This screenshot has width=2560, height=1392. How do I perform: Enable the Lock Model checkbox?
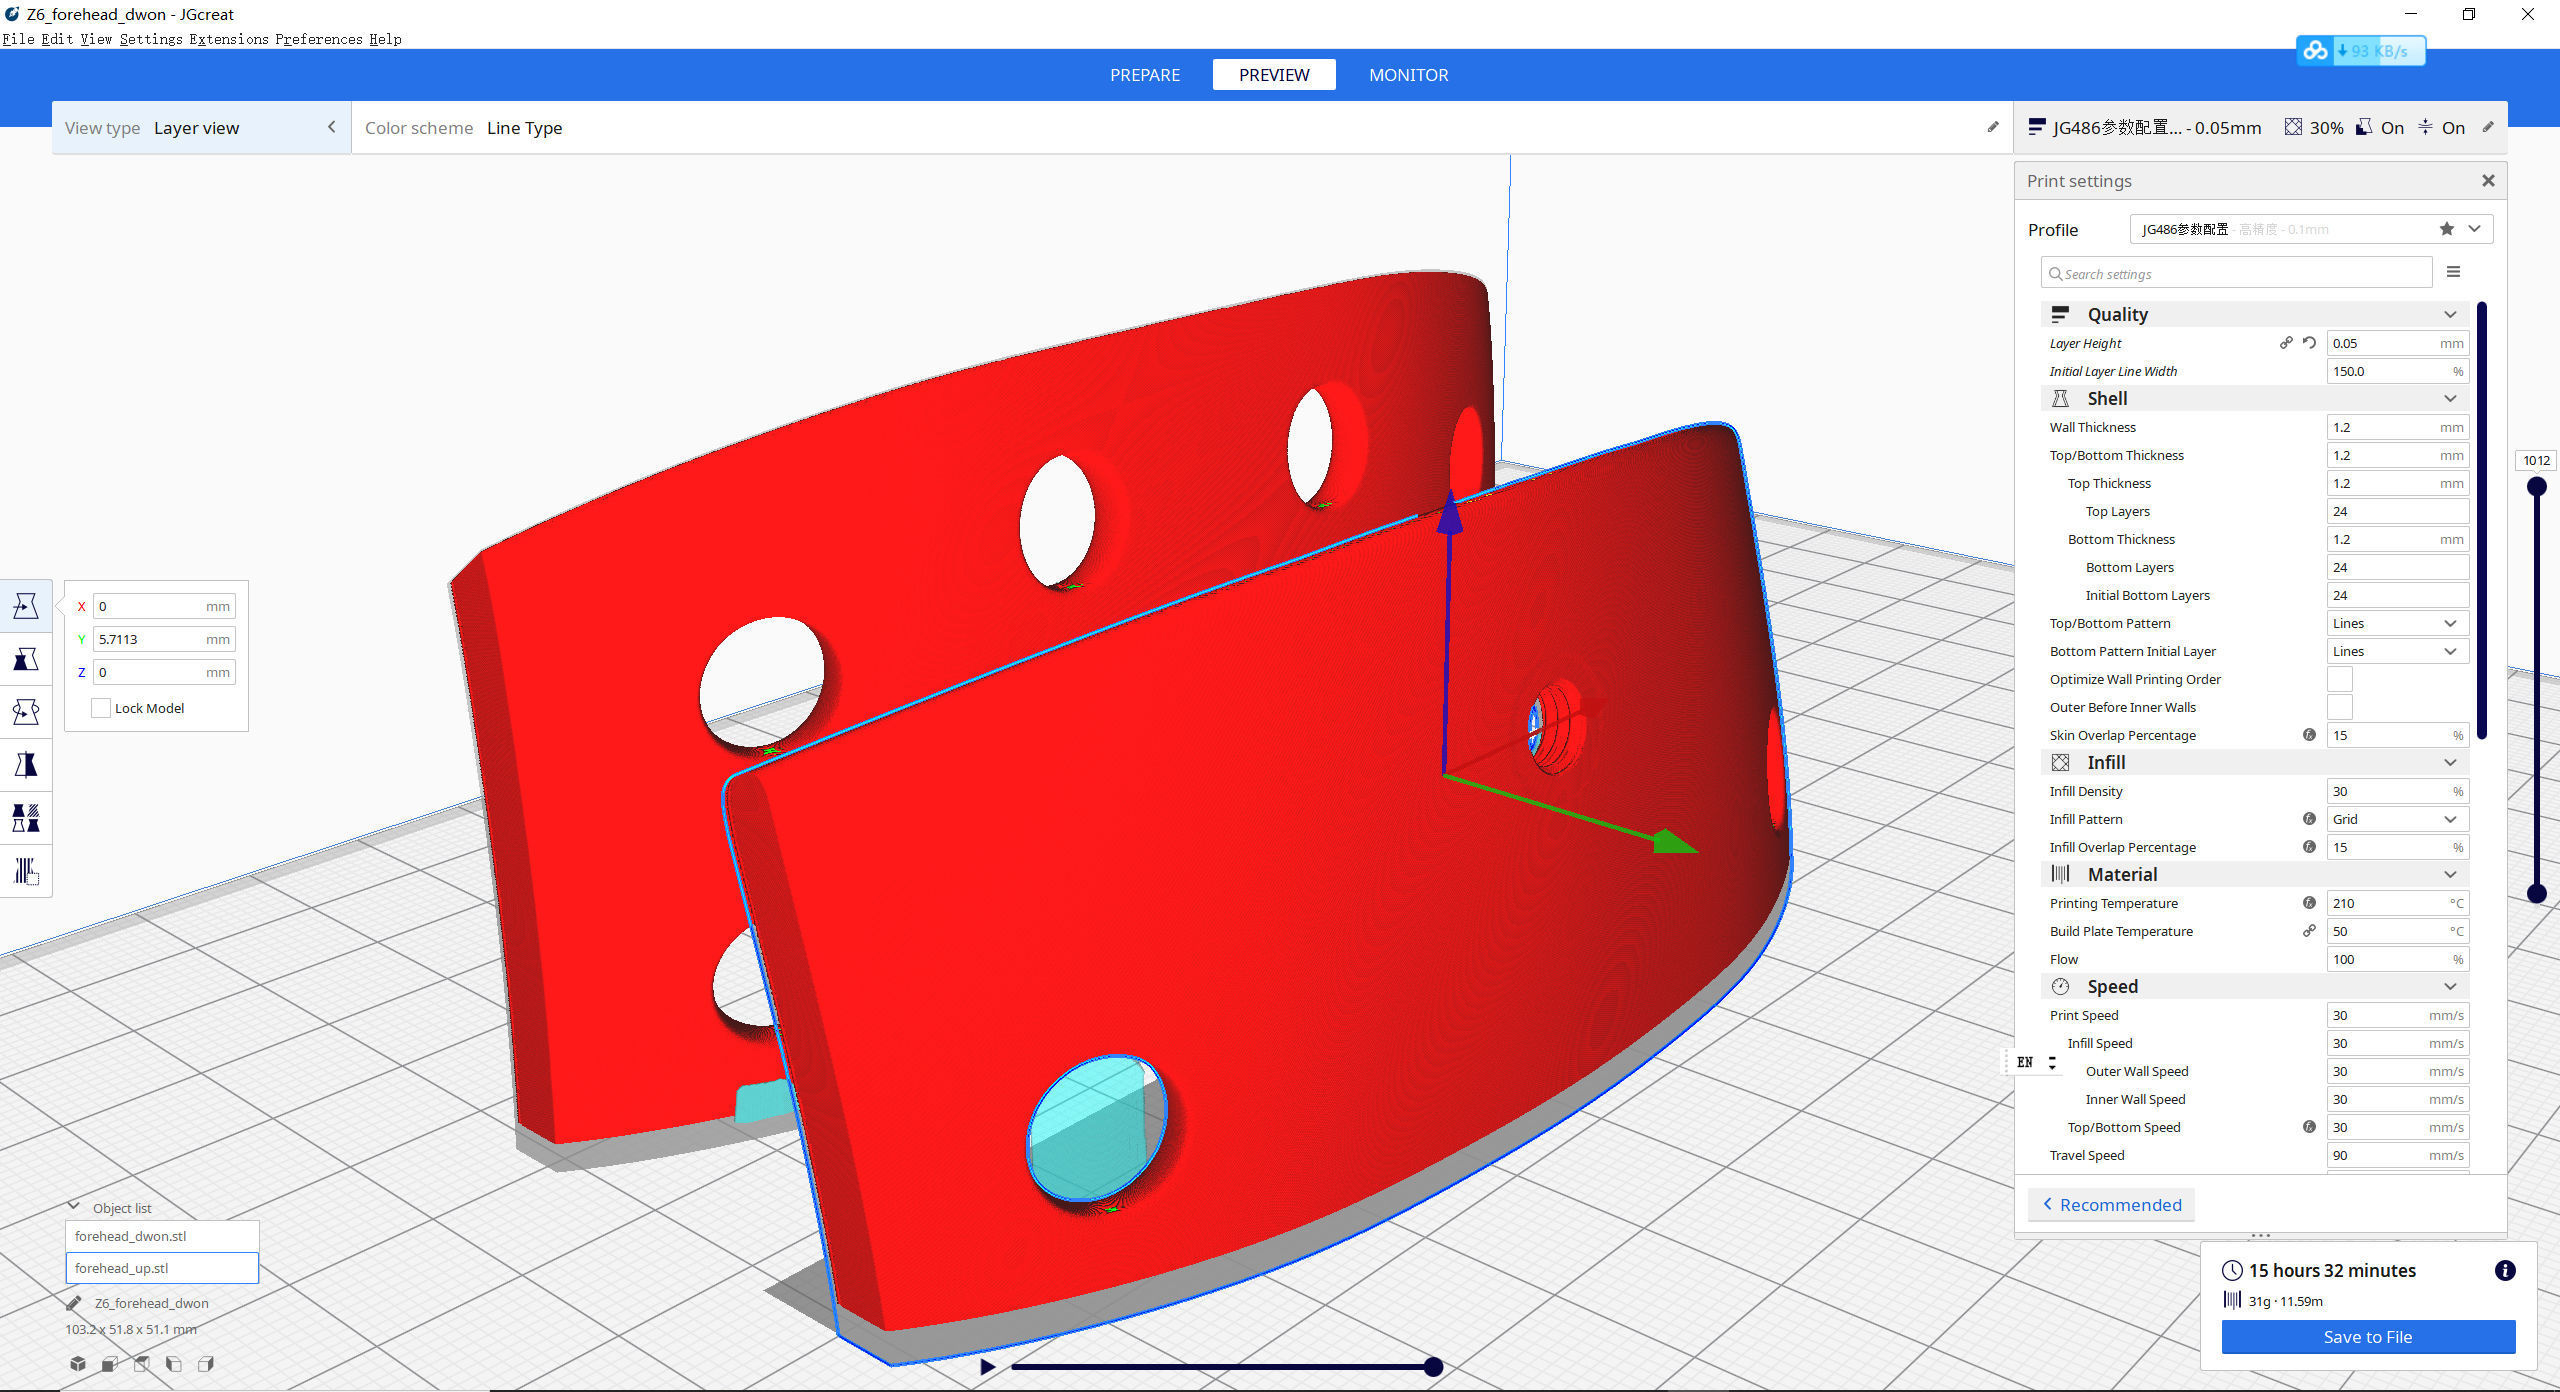(x=101, y=708)
